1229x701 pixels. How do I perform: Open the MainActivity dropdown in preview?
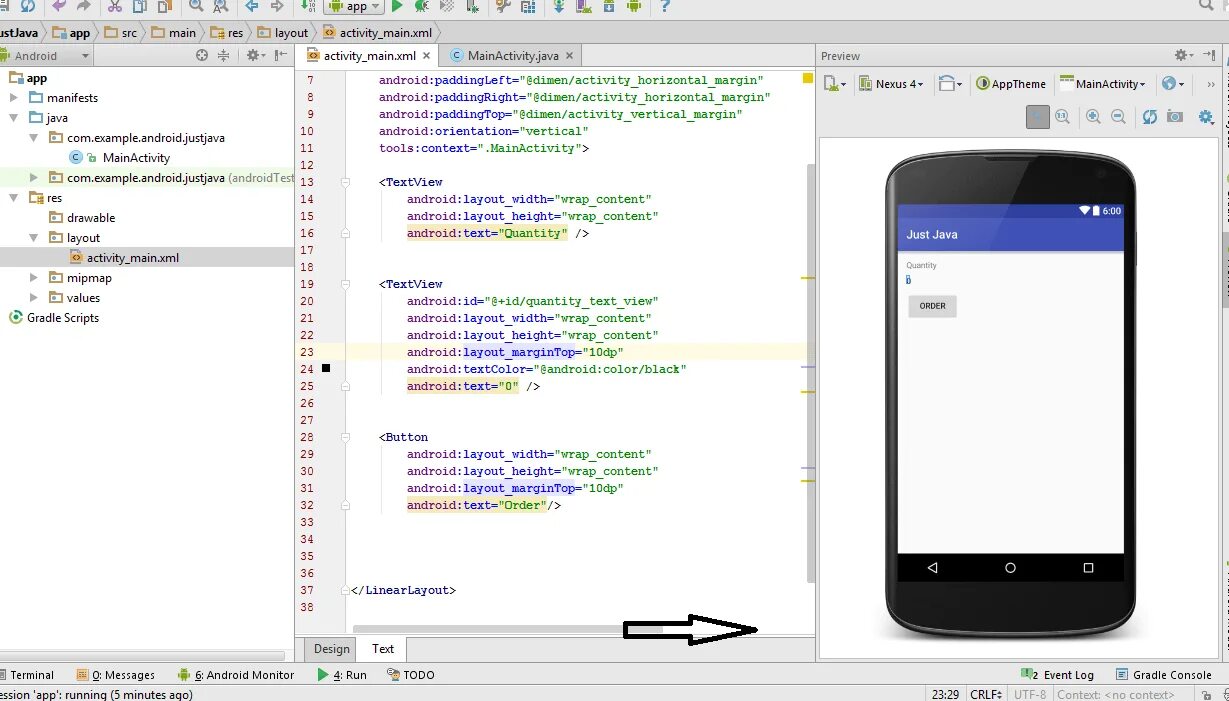tap(1103, 84)
